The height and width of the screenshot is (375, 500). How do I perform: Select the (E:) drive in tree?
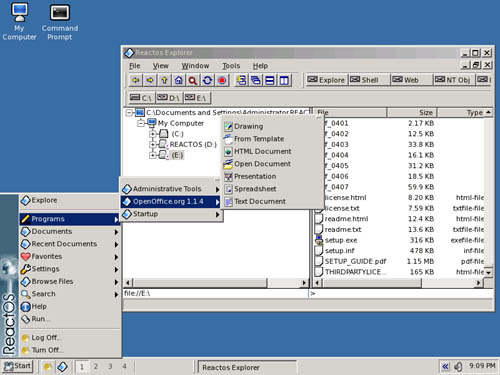(x=177, y=155)
